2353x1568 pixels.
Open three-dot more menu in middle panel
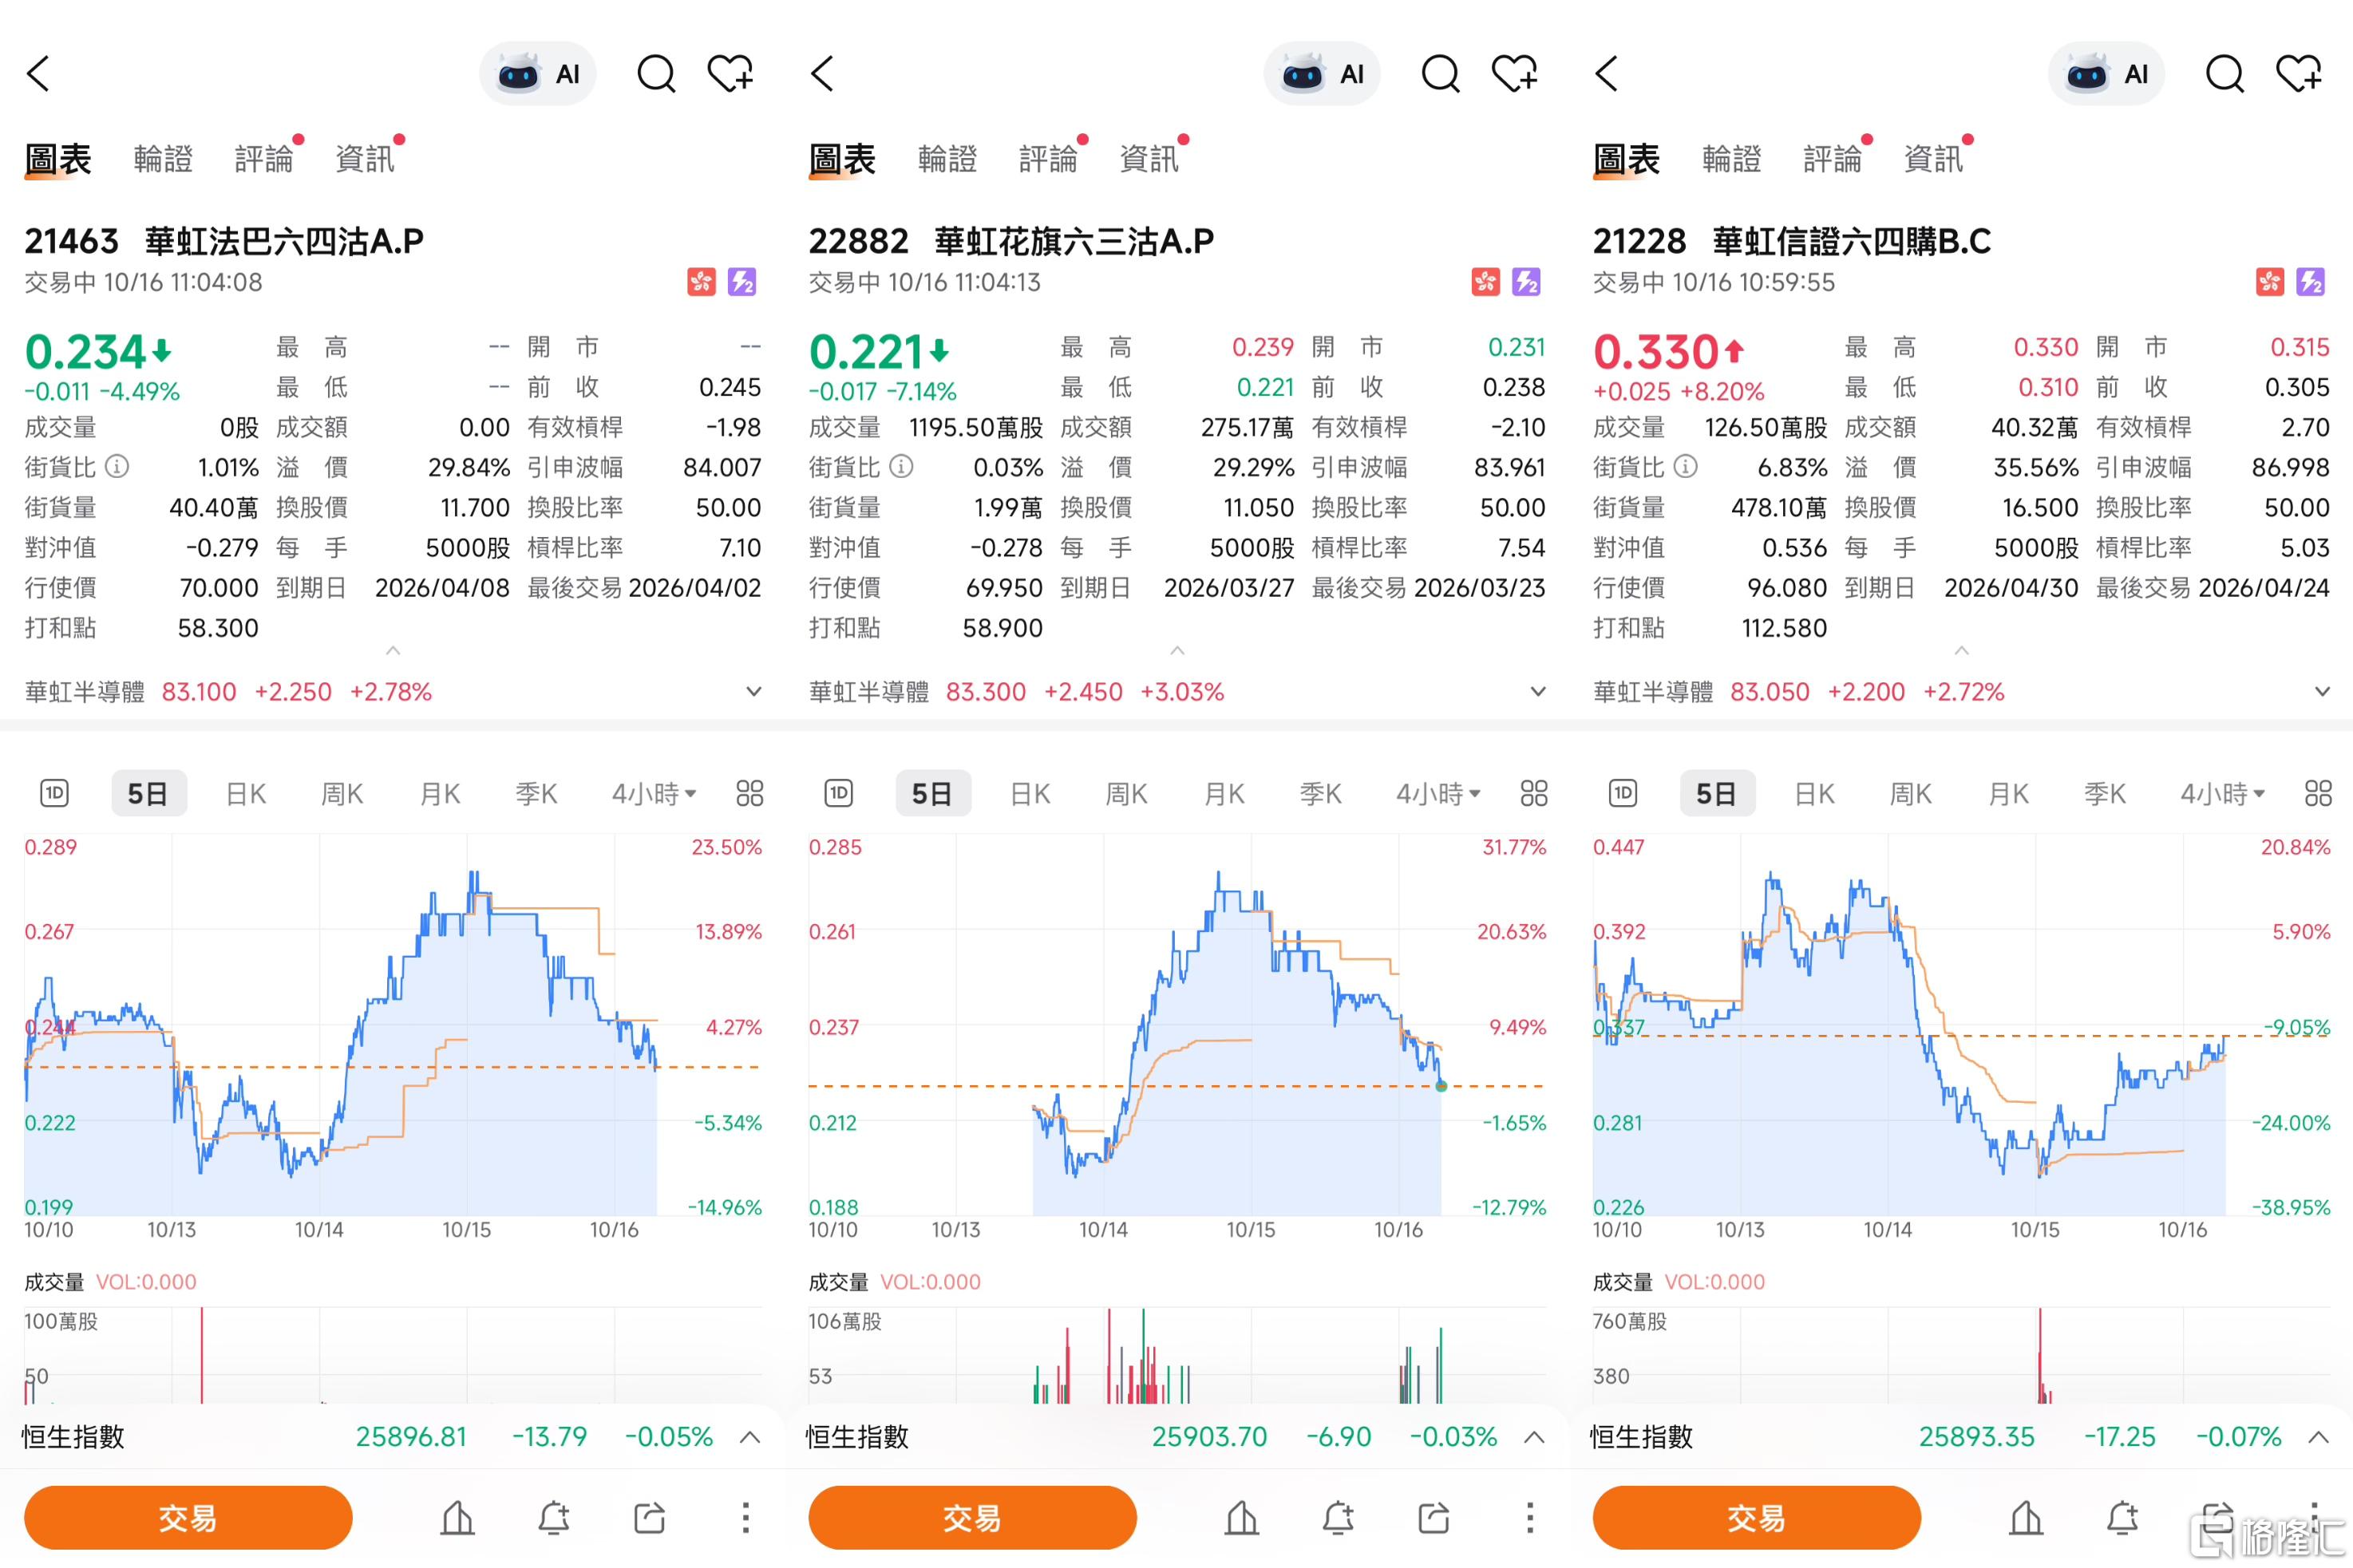[1529, 1518]
